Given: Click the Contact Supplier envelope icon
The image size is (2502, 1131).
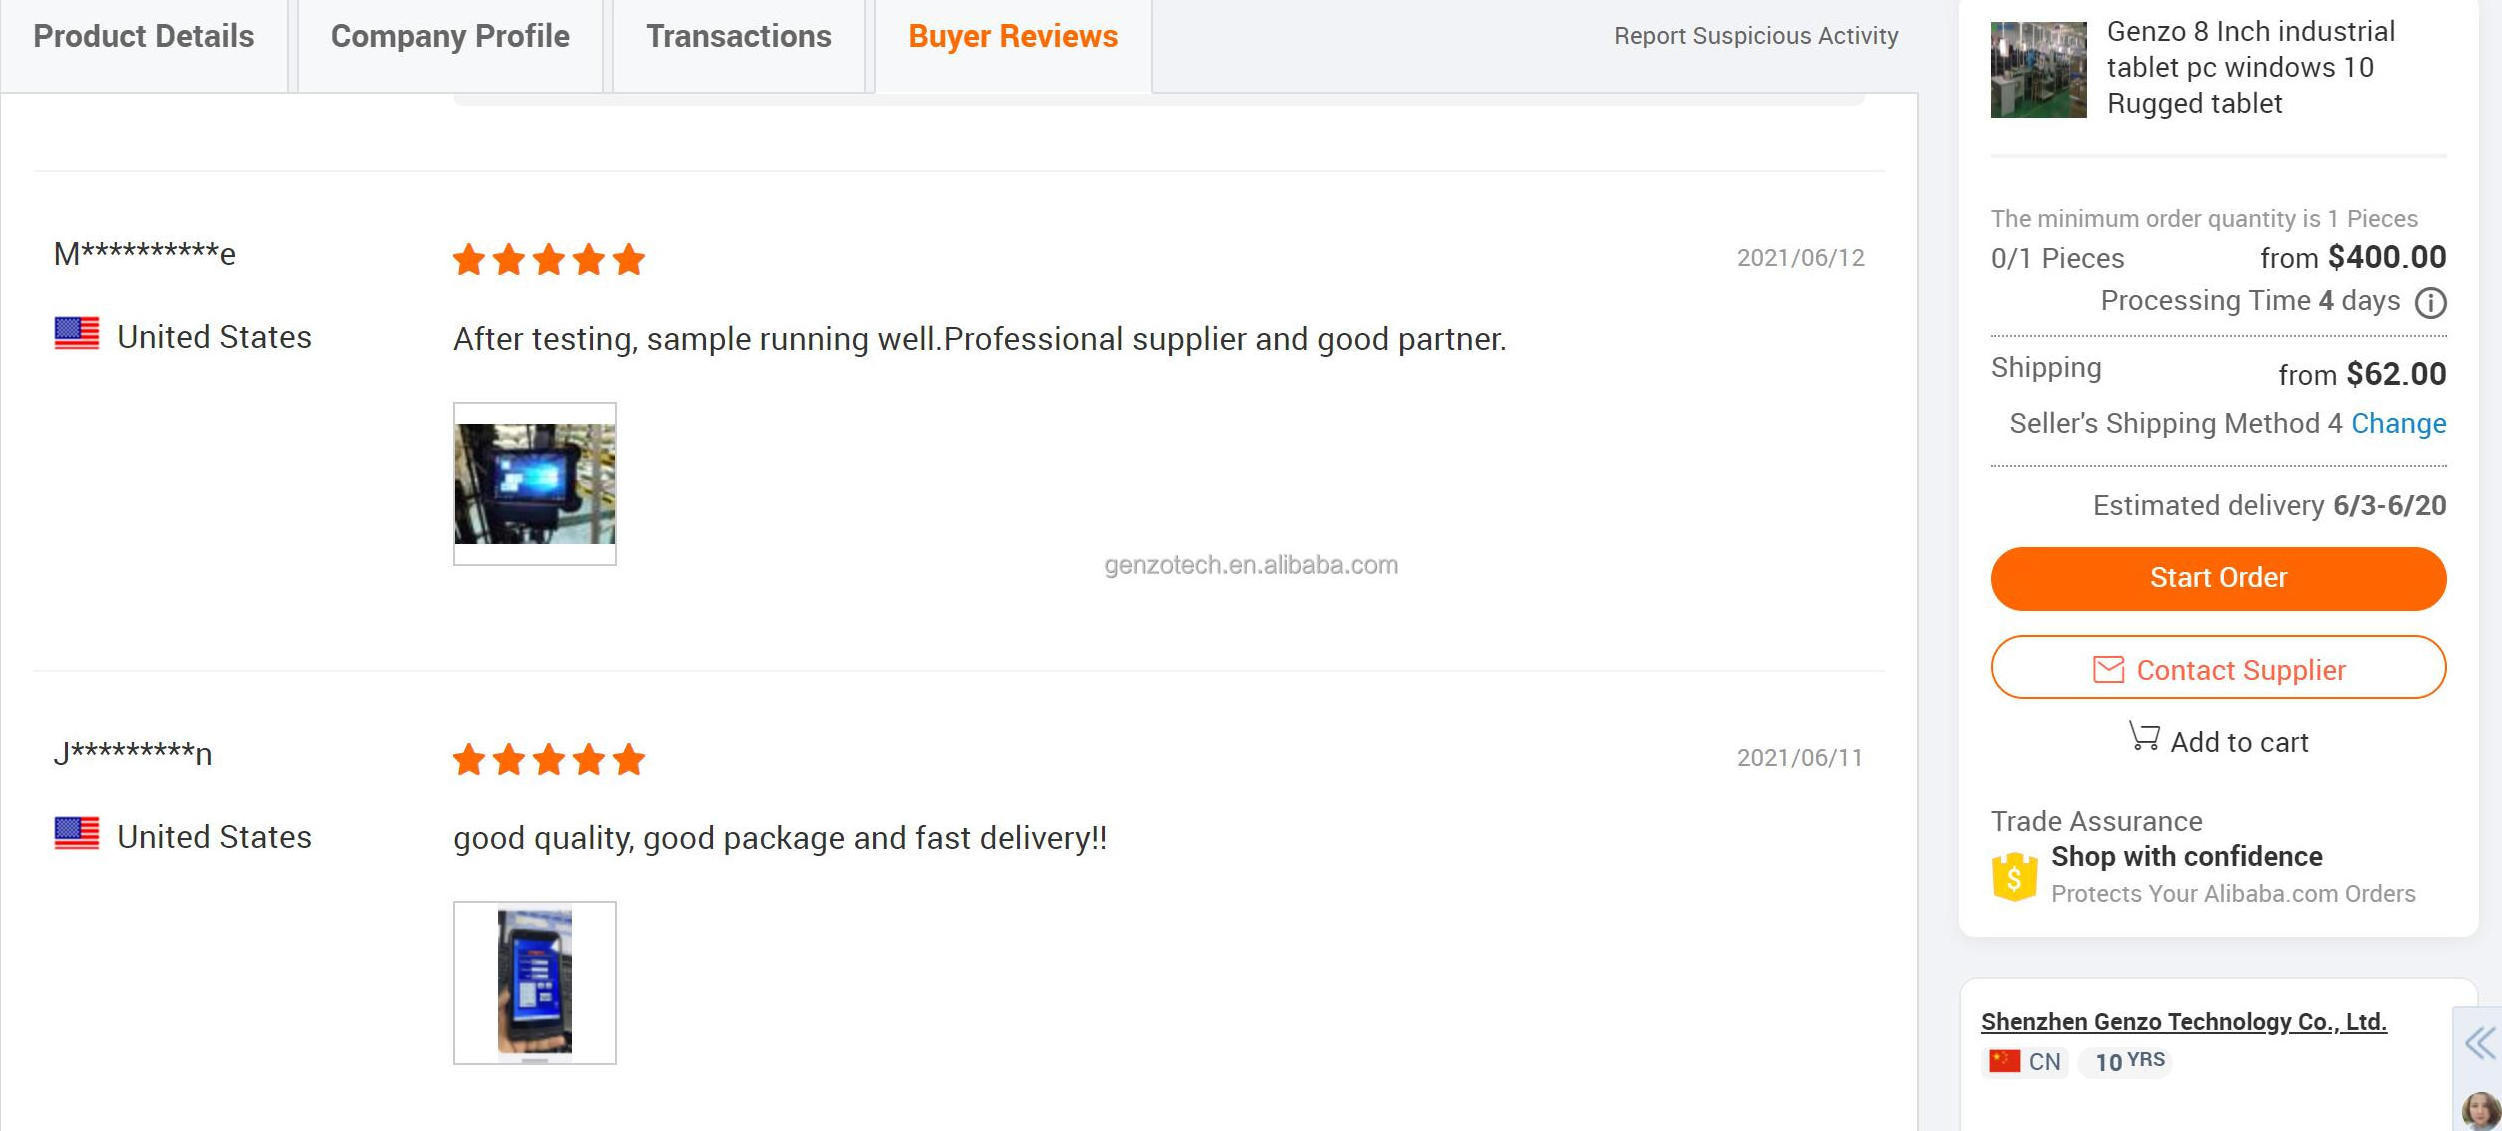Looking at the screenshot, I should 2108,669.
